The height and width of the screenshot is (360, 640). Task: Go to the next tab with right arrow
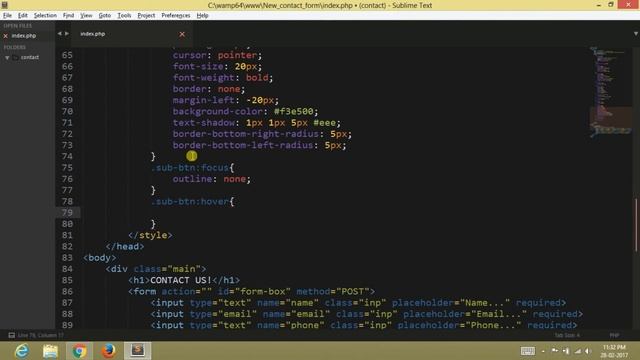tap(67, 33)
